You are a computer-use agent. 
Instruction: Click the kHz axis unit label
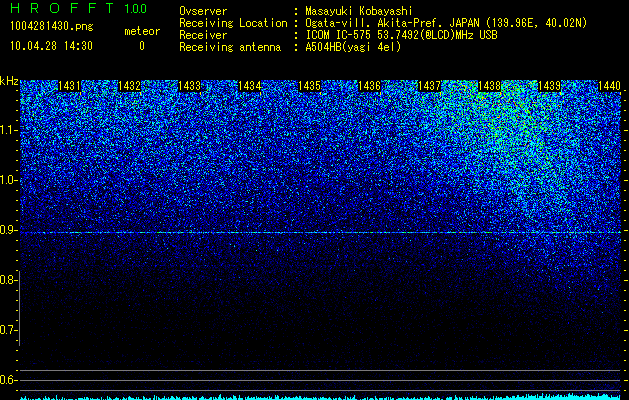coord(9,81)
